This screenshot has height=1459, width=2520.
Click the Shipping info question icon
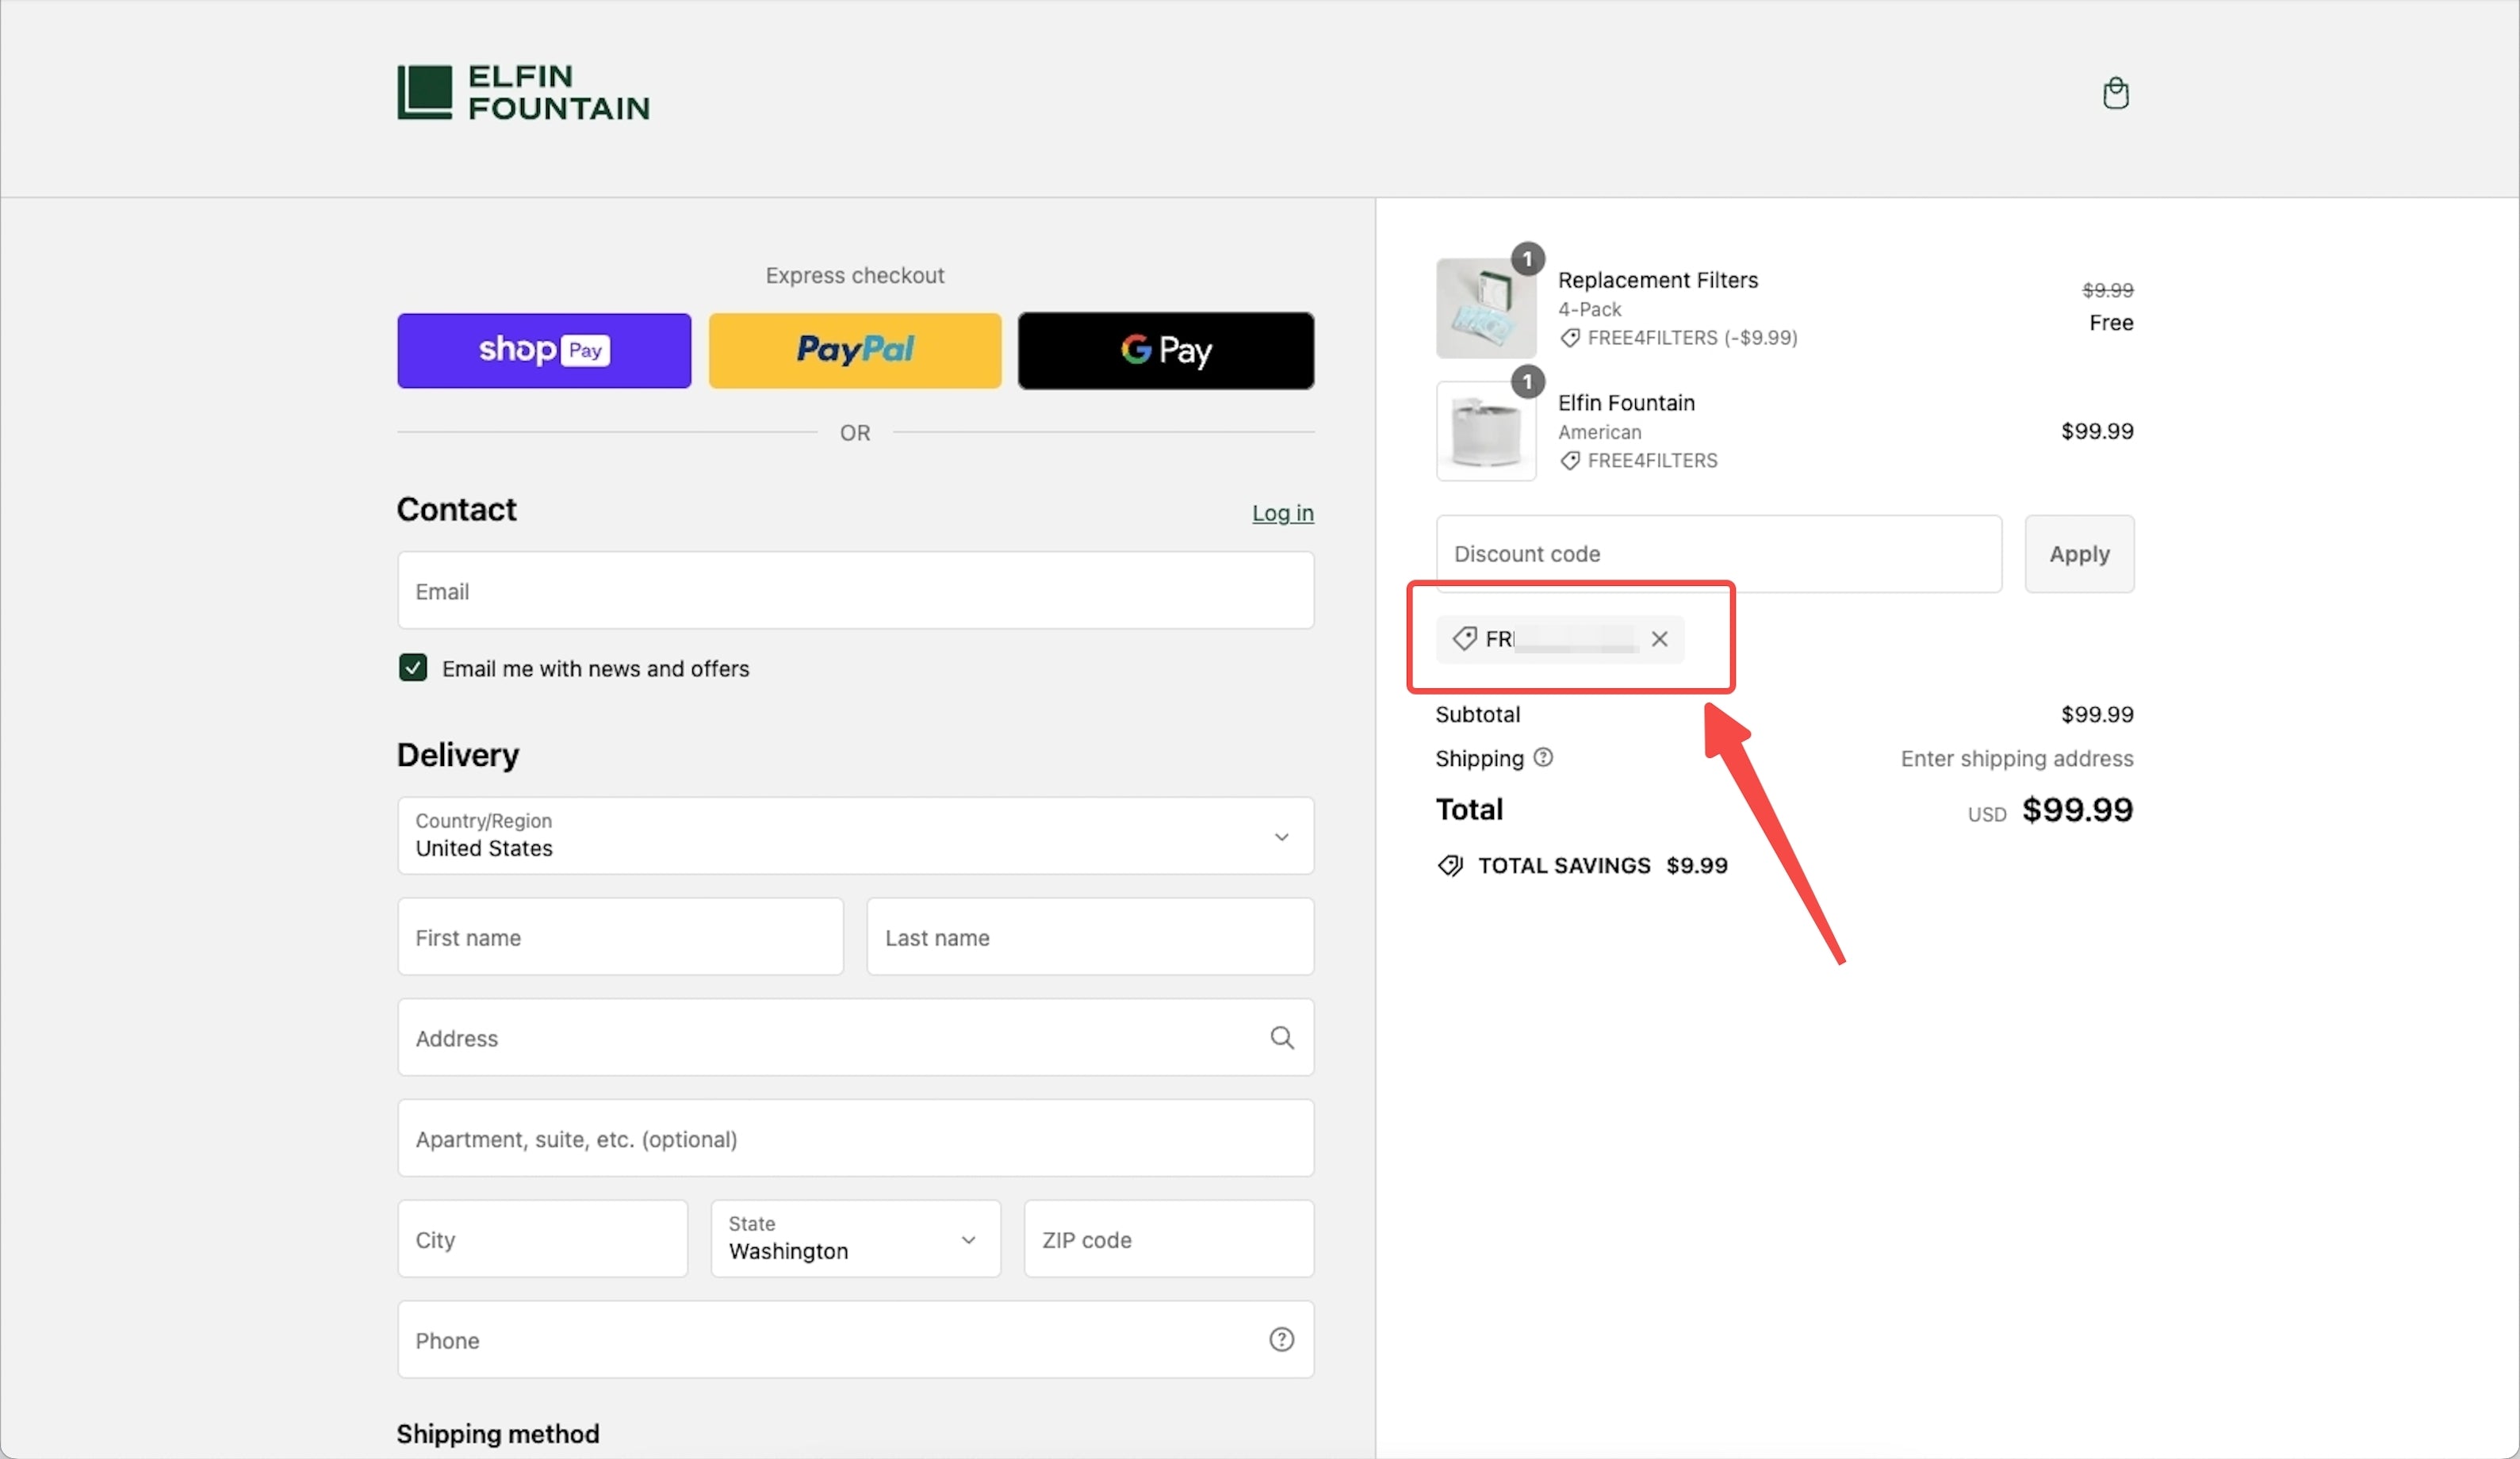tap(1543, 757)
